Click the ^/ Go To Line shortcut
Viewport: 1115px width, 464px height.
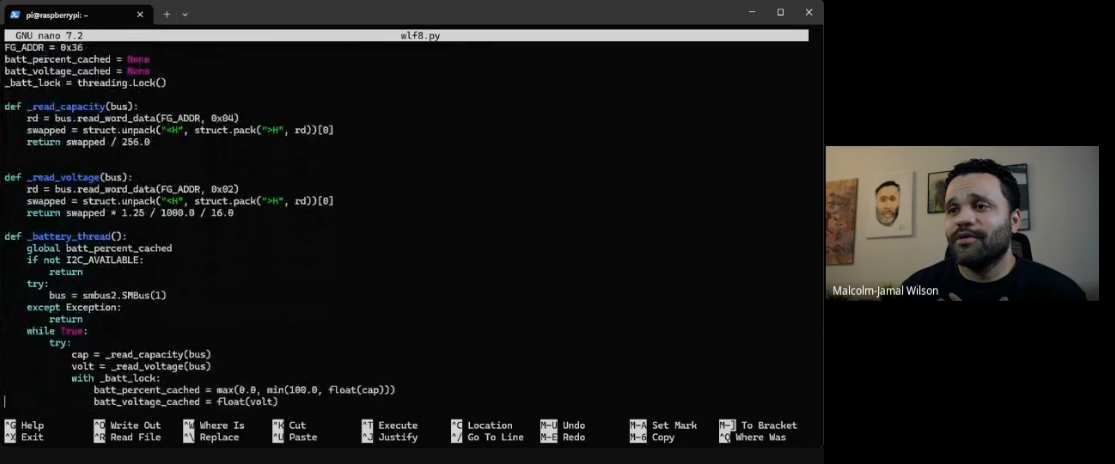click(x=486, y=437)
